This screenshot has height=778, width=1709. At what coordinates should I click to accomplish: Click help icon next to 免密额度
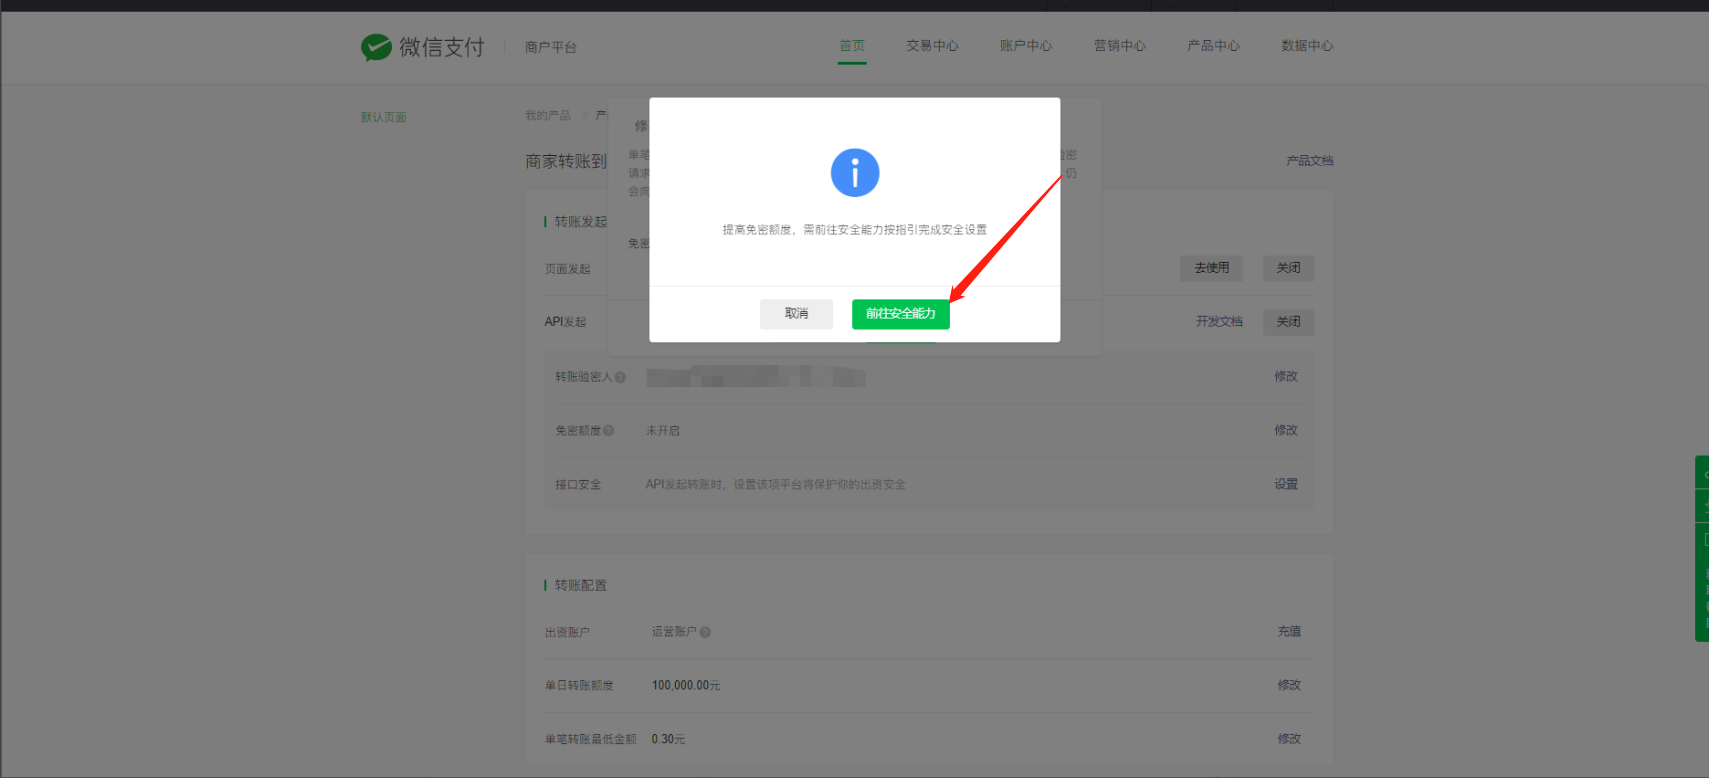609,431
